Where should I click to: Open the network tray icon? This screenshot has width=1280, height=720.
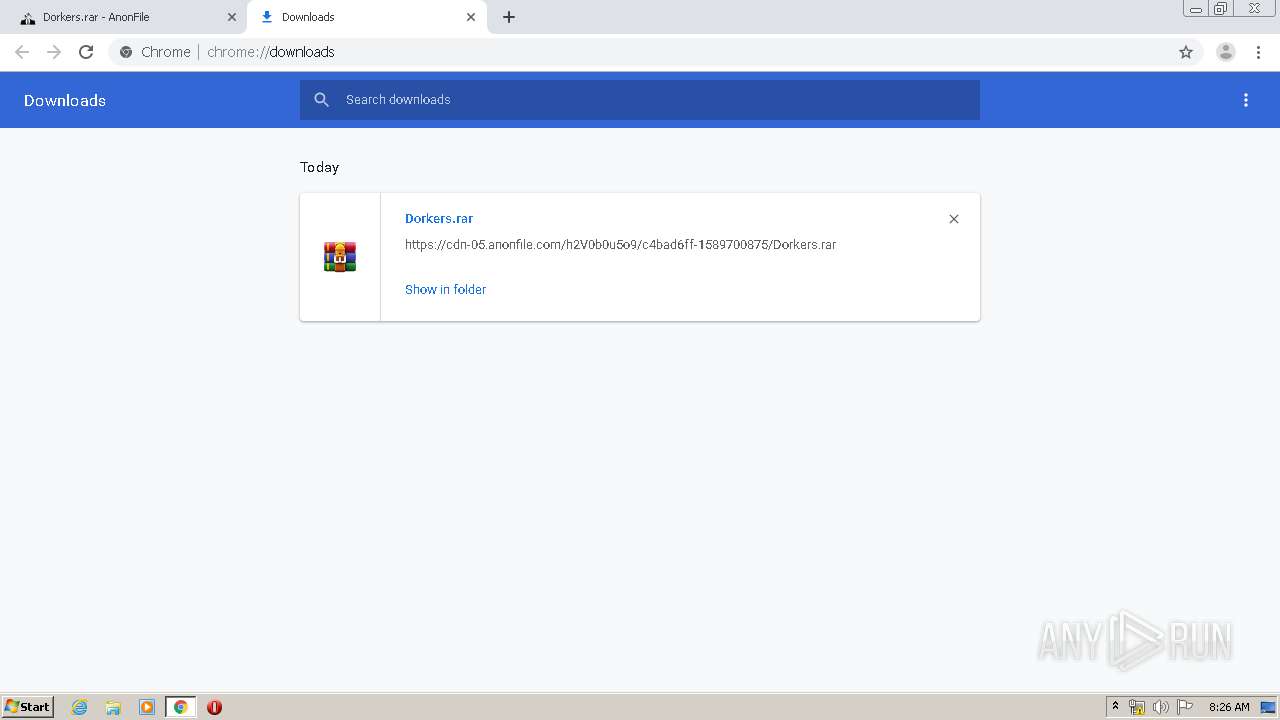click(x=1137, y=707)
